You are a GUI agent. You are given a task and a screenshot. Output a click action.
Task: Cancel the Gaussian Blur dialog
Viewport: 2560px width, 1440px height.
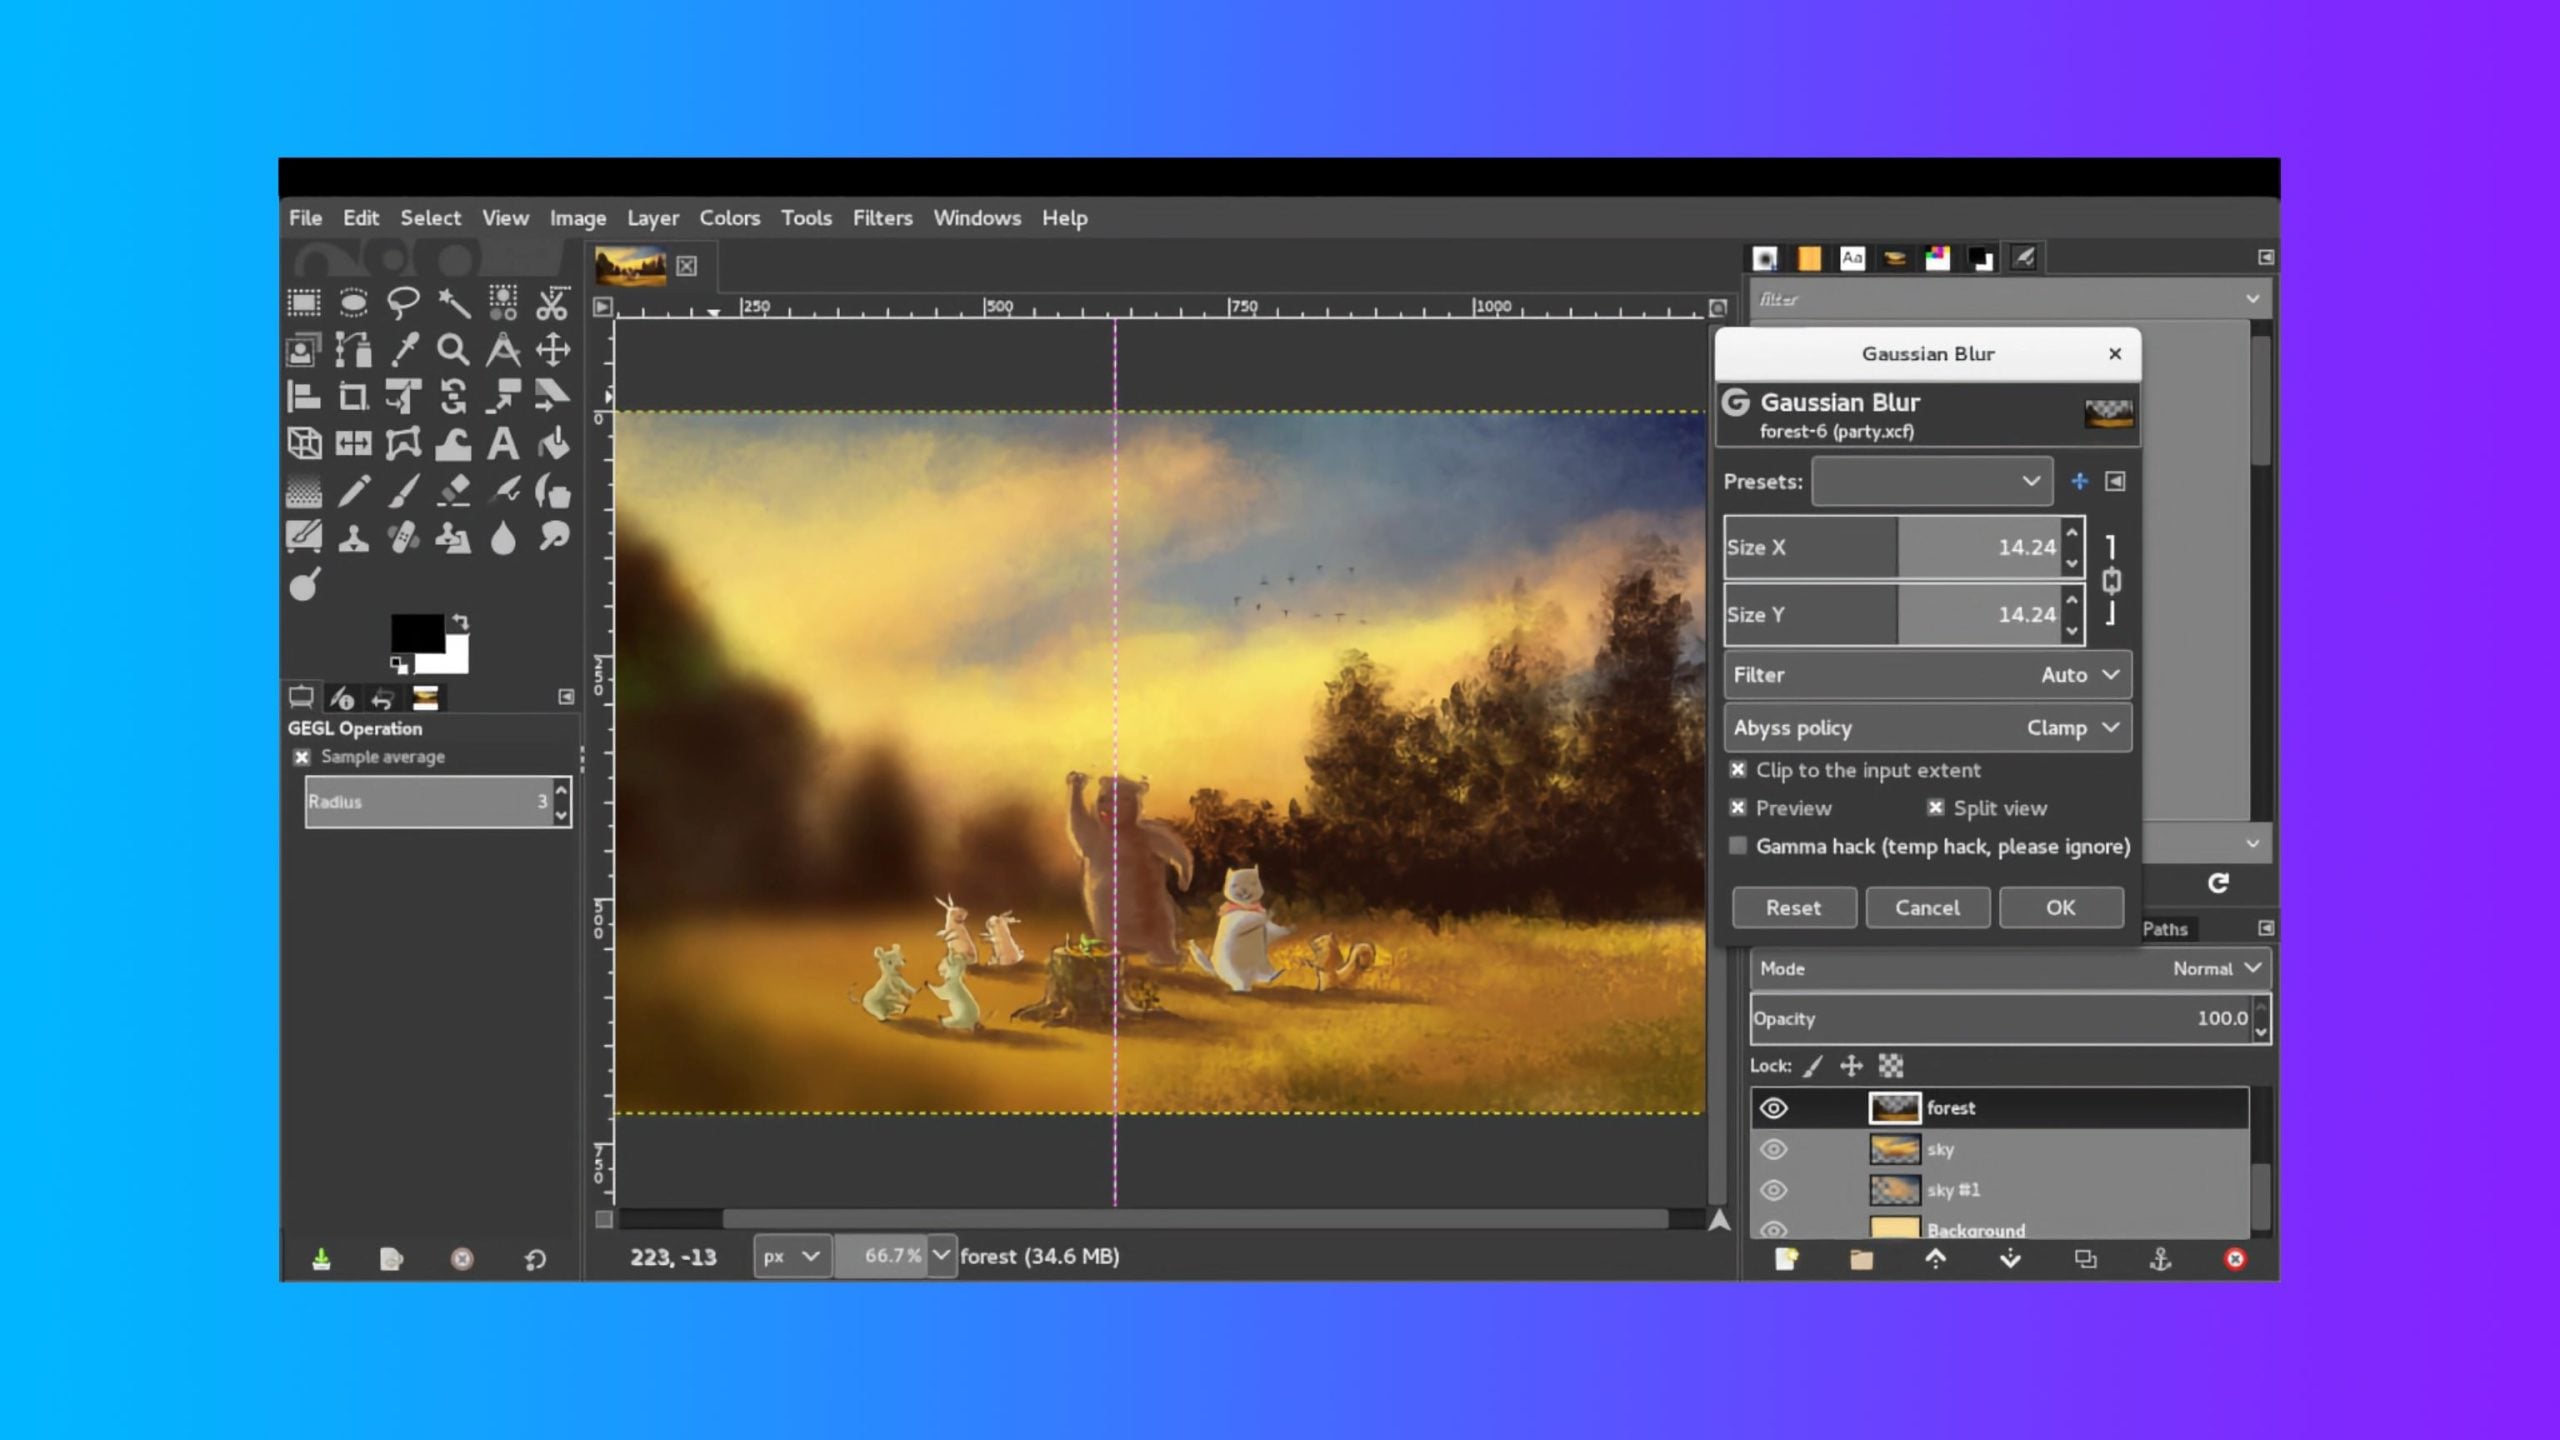(1927, 908)
